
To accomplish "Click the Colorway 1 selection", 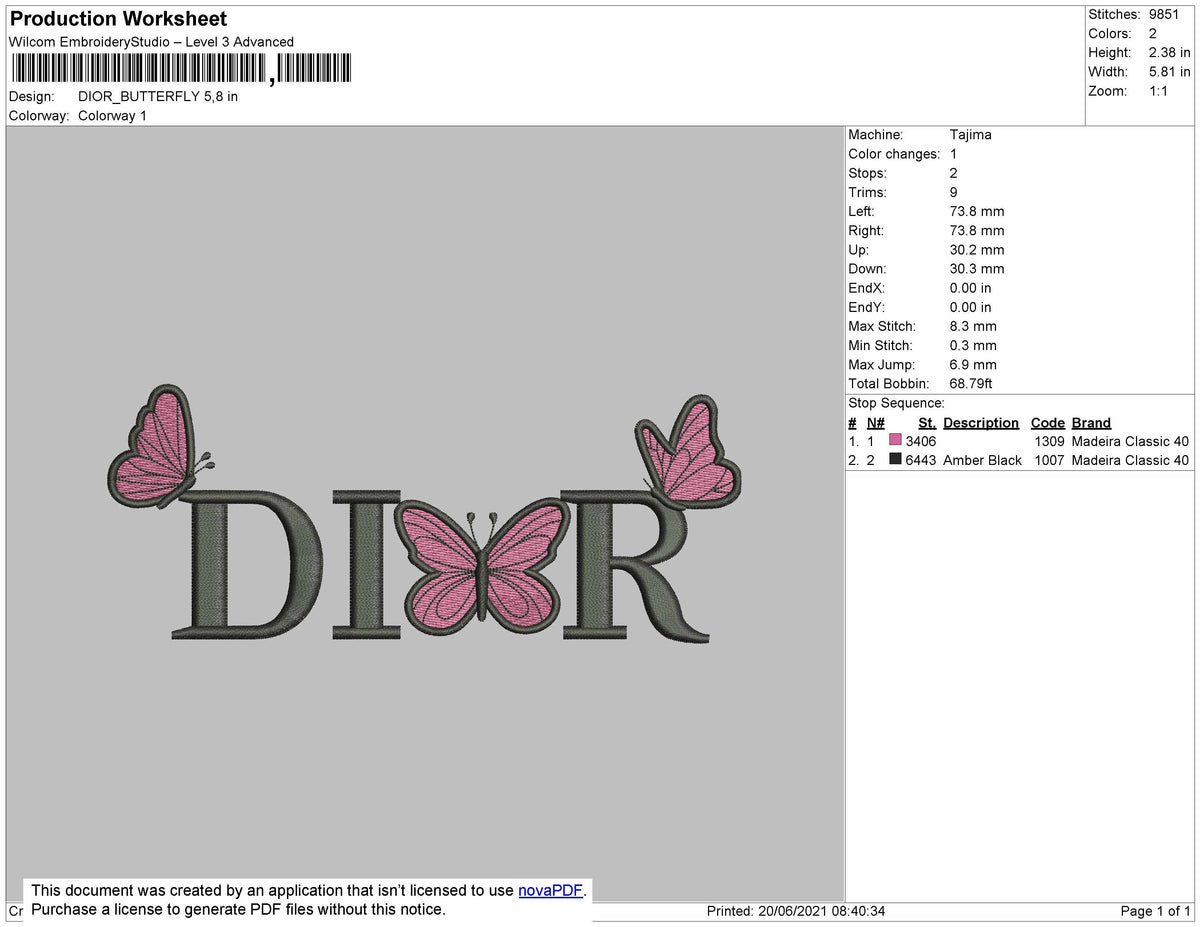I will click(112, 115).
